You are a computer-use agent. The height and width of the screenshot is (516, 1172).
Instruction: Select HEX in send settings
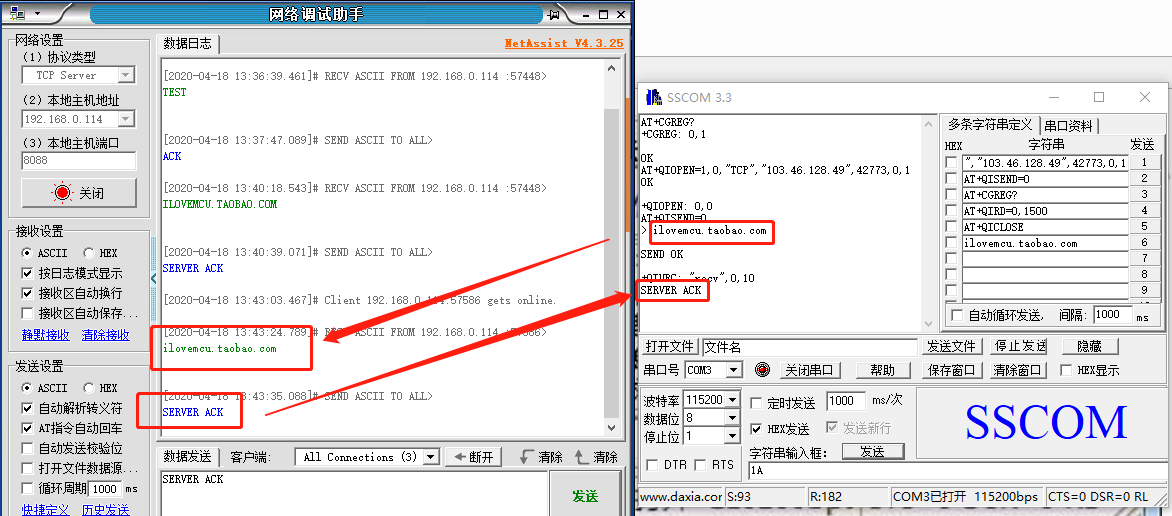[101, 388]
